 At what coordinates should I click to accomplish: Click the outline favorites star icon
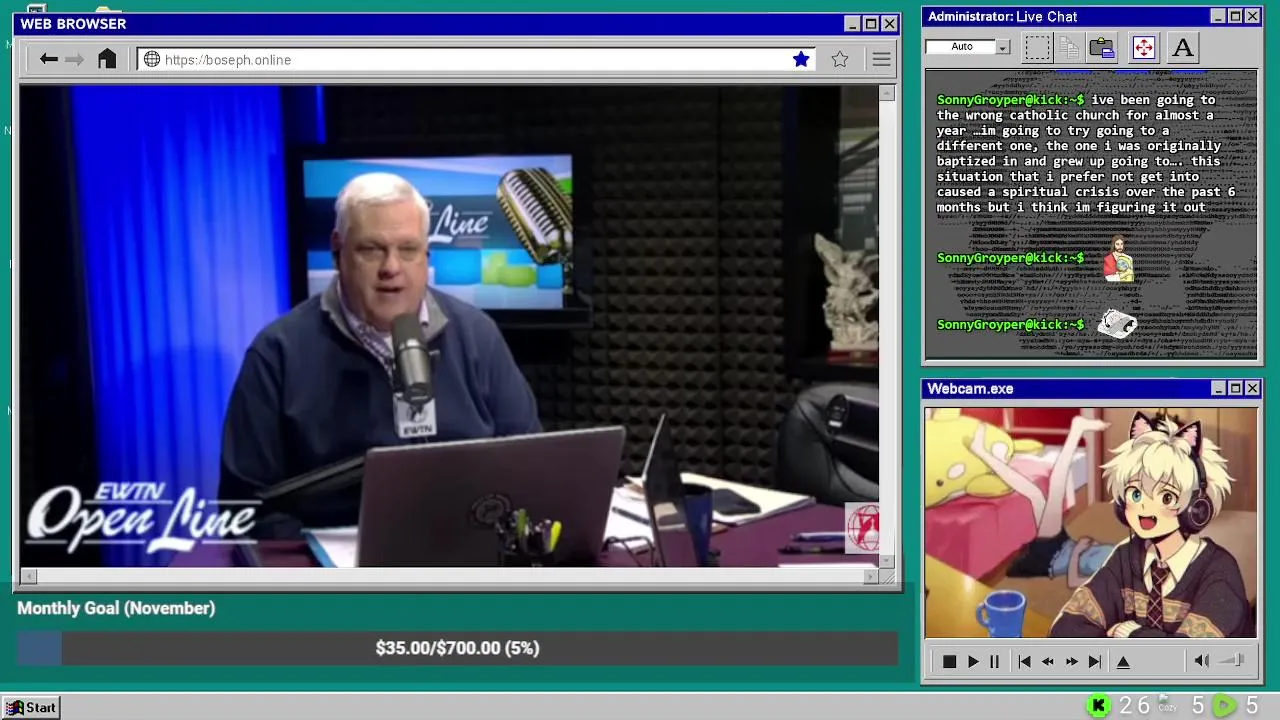coord(840,59)
